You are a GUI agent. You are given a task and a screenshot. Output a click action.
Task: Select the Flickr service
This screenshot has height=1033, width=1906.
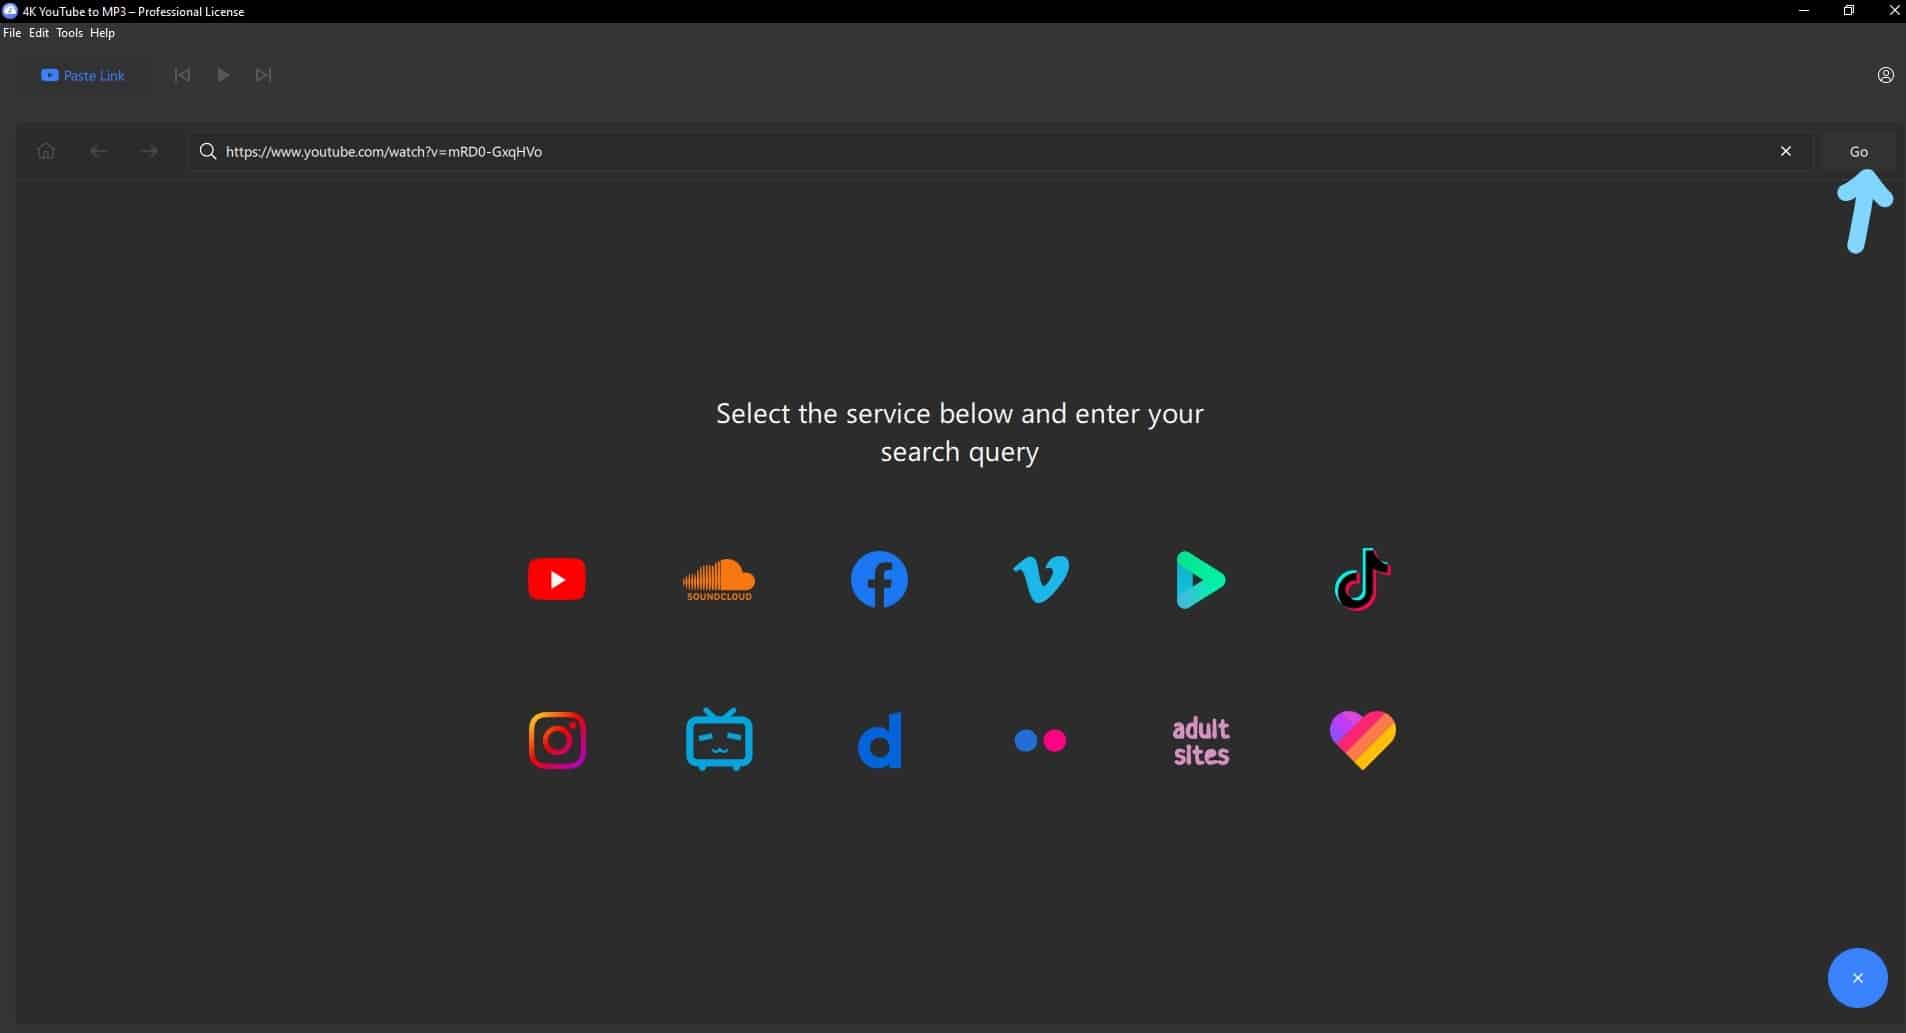(x=1040, y=740)
